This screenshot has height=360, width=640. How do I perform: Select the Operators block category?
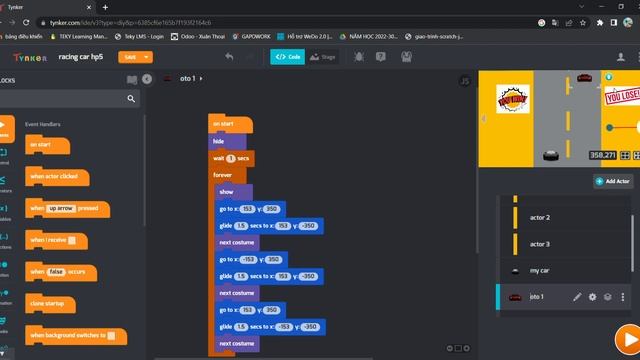pos(5,184)
